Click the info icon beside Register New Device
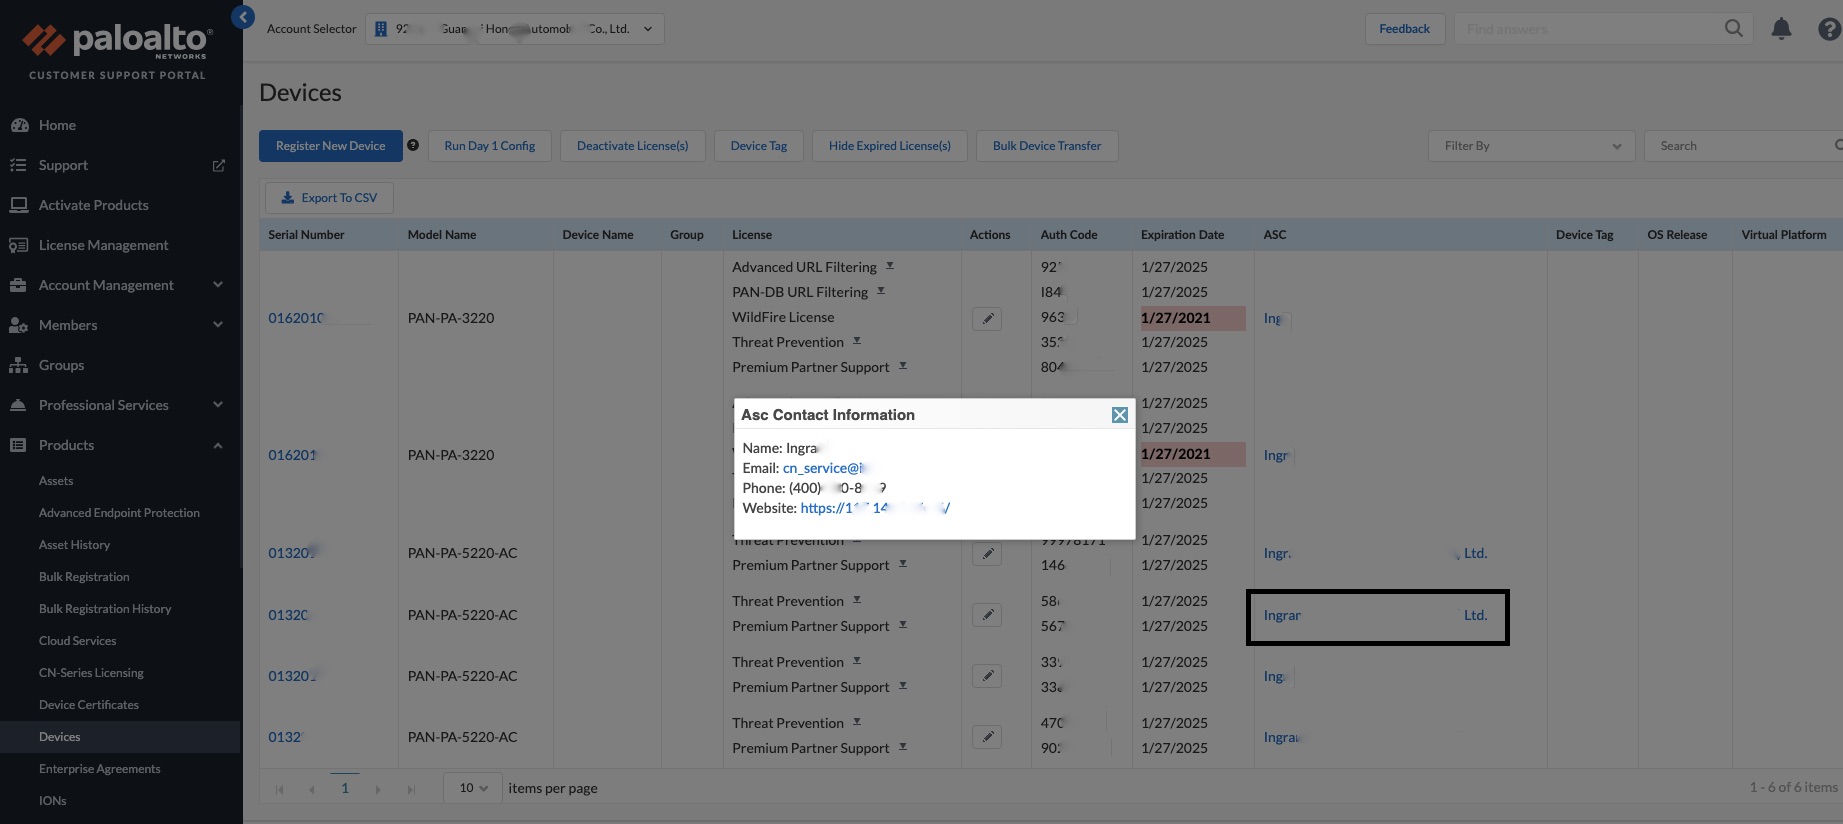This screenshot has height=824, width=1843. (x=413, y=145)
